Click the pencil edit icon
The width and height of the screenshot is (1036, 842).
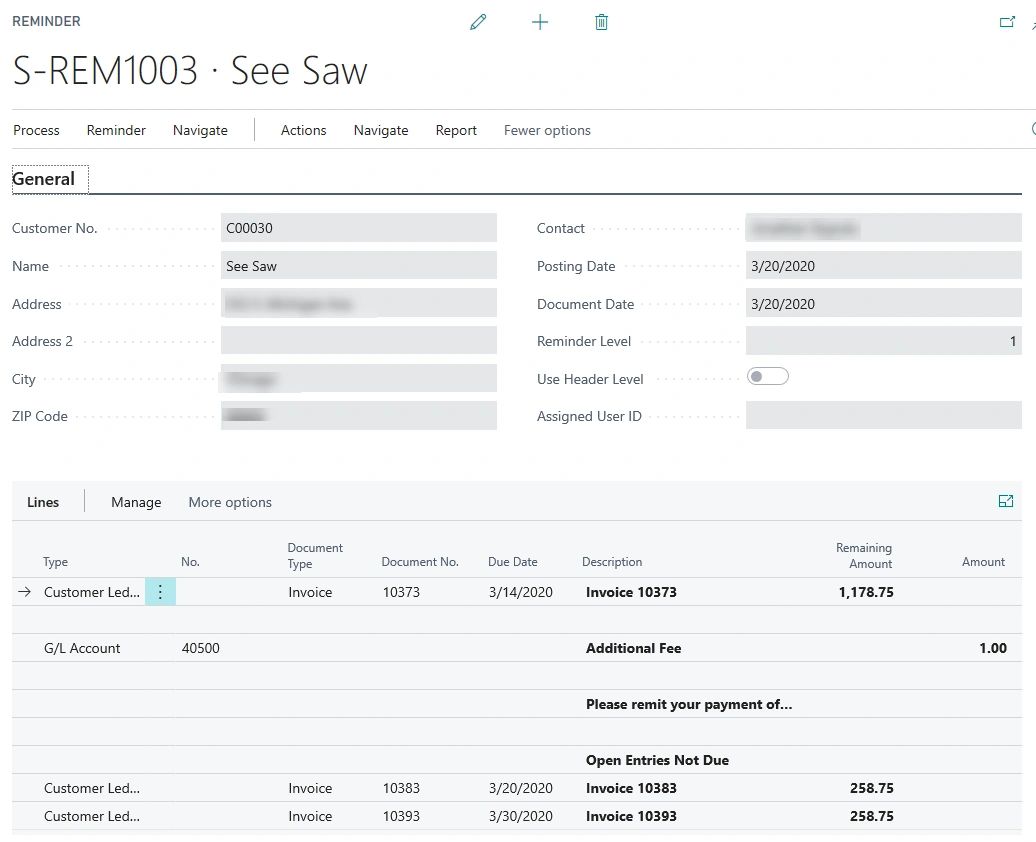click(x=478, y=22)
